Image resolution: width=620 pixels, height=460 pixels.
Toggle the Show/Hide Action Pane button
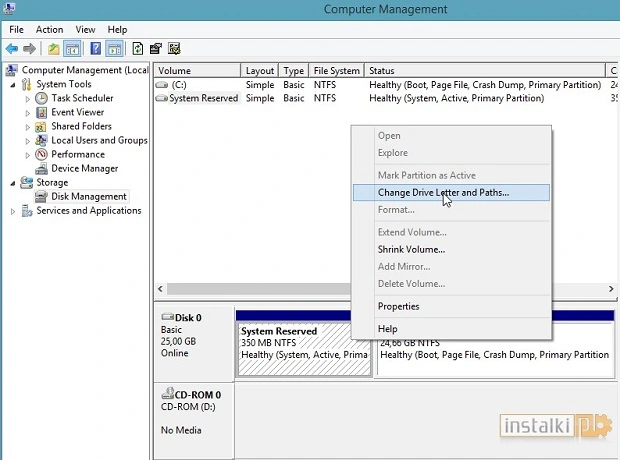tap(115, 48)
